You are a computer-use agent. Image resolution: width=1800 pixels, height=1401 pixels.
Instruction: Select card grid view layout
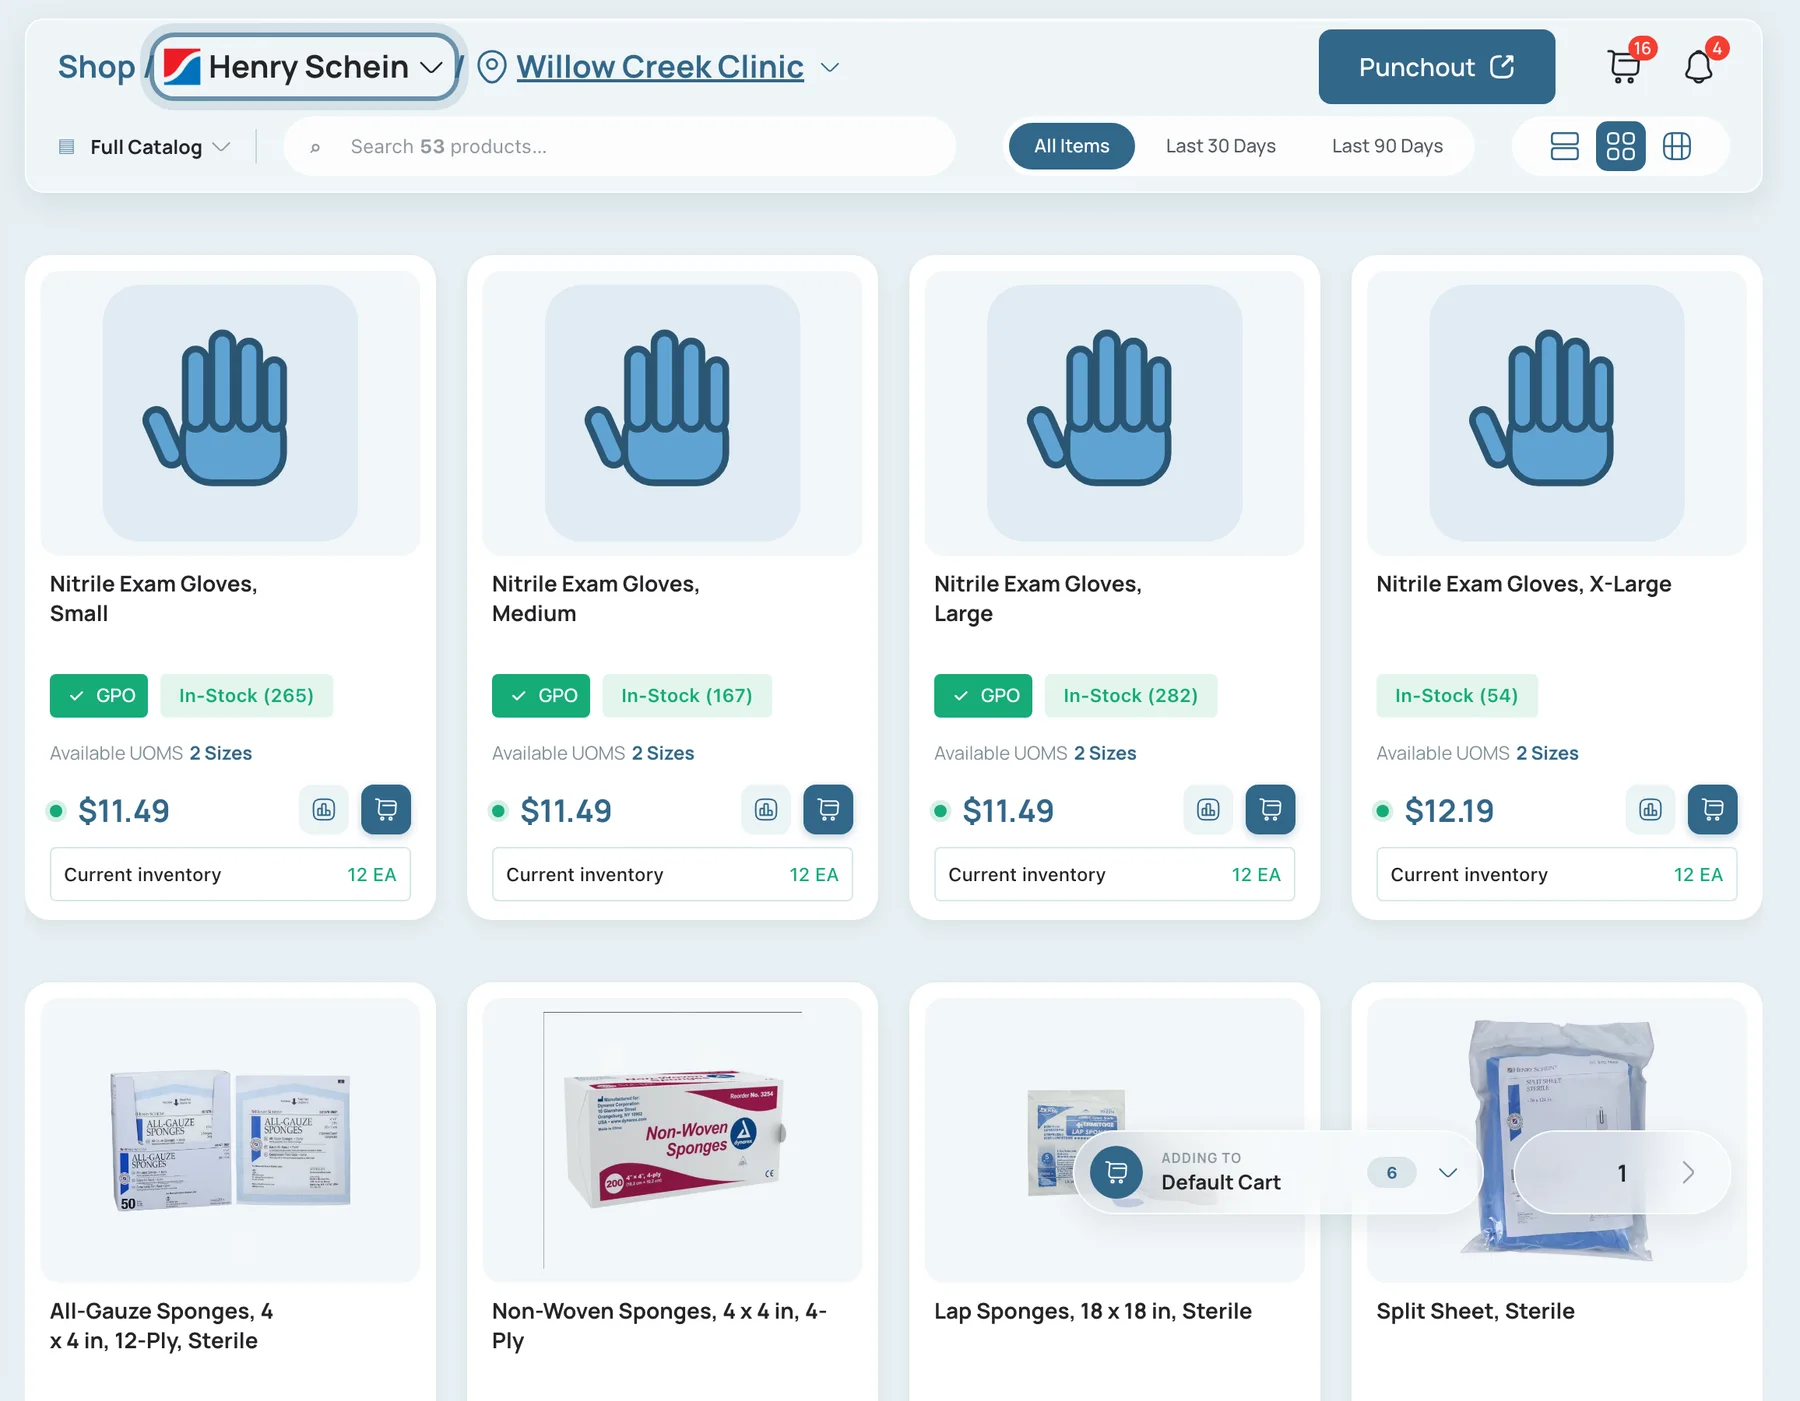click(1620, 147)
